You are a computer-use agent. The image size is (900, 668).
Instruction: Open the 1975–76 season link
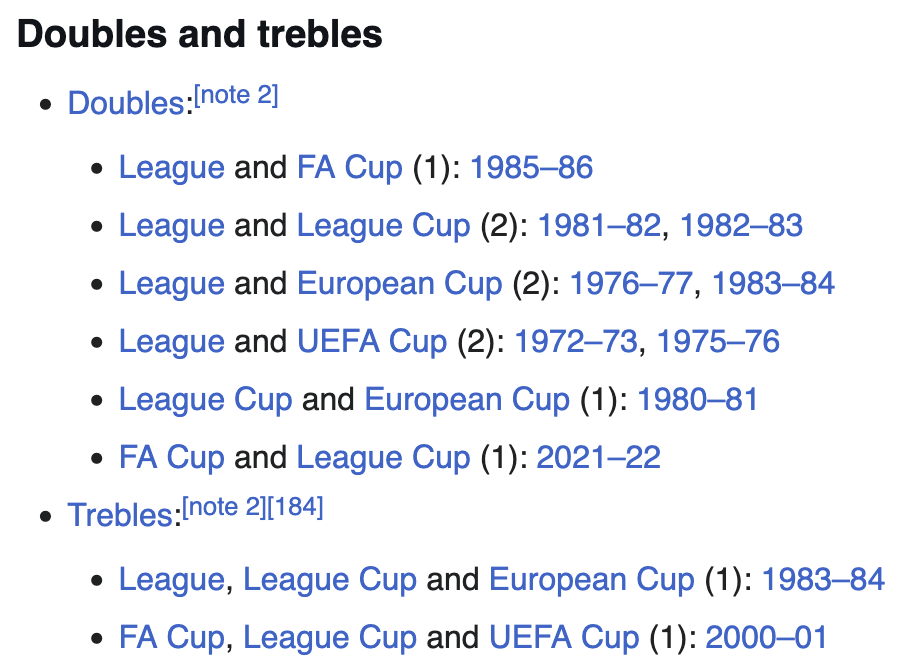pyautogui.click(x=718, y=341)
